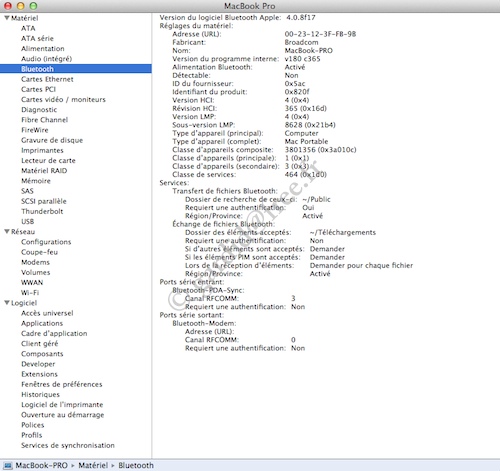Click the ~/Public folder value
Viewport: 500px width, 471px height.
point(316,199)
